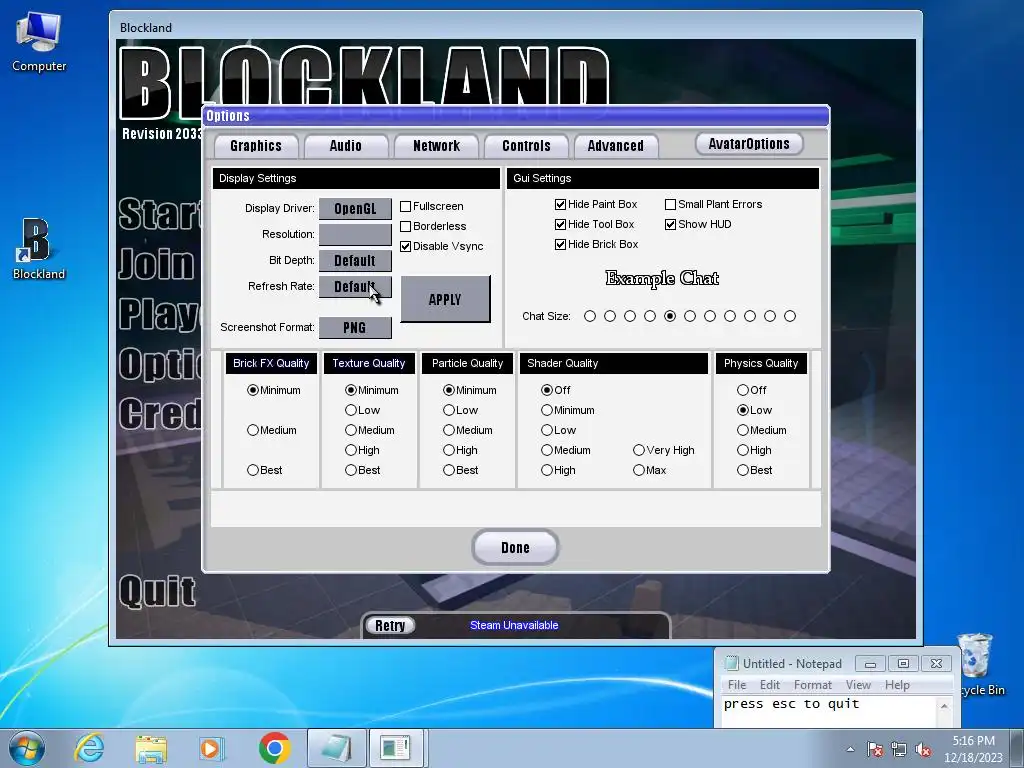The height and width of the screenshot is (768, 1024).
Task: Select the last Chat Size radio
Action: click(x=790, y=316)
